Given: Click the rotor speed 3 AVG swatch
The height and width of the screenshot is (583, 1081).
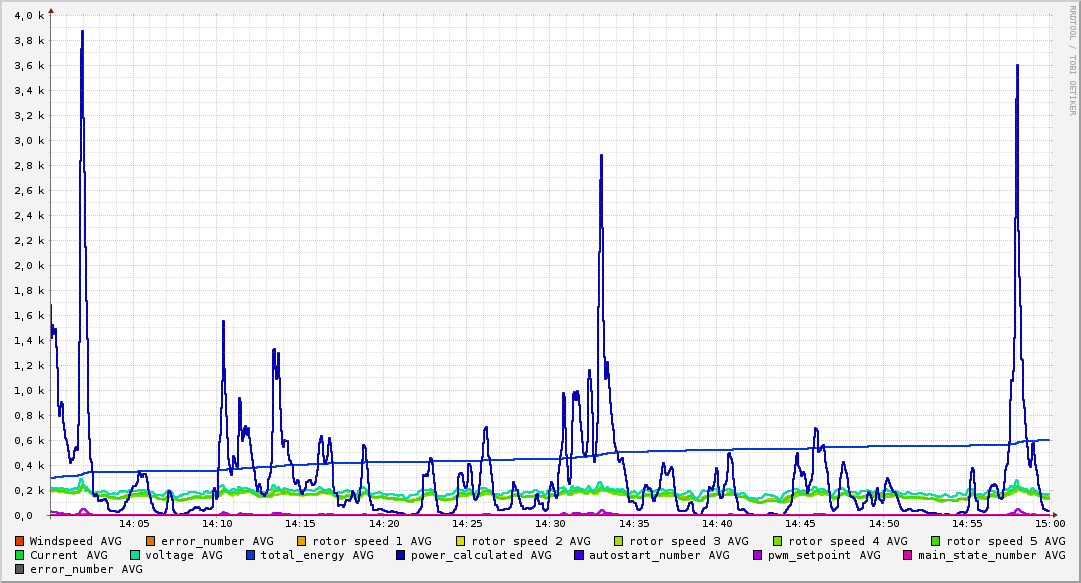Looking at the screenshot, I should point(618,542).
